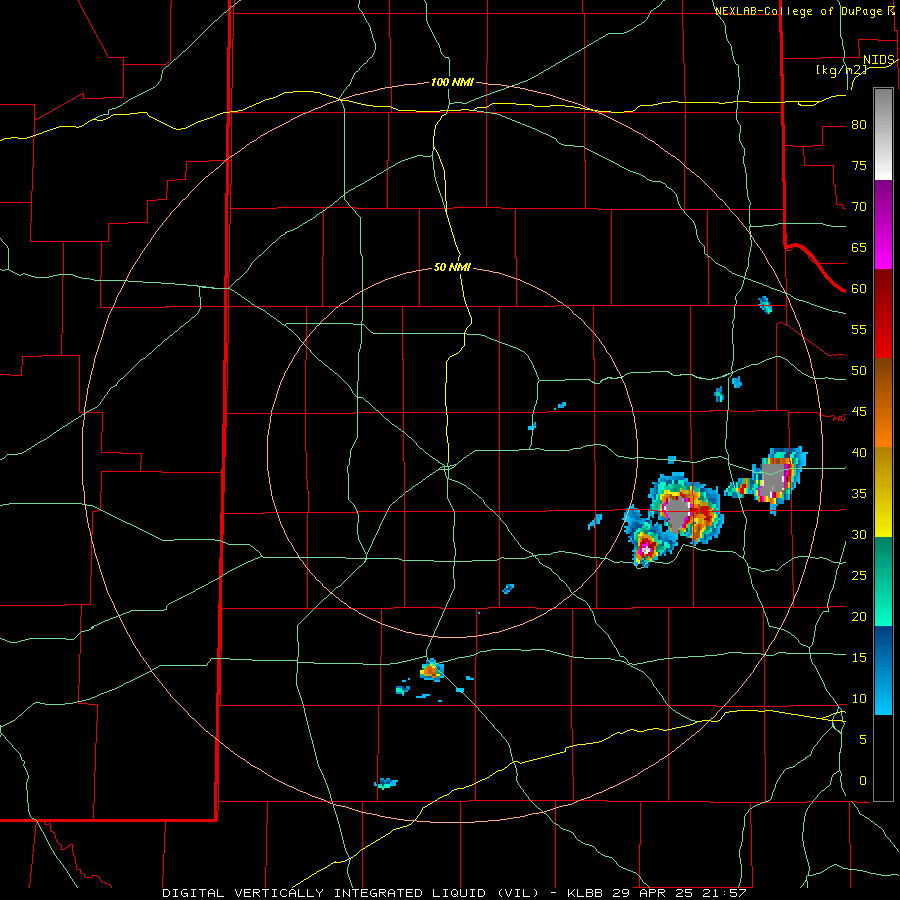The image size is (900, 900).
Task: Select the 50 value on the VIL scale
Action: point(859,370)
